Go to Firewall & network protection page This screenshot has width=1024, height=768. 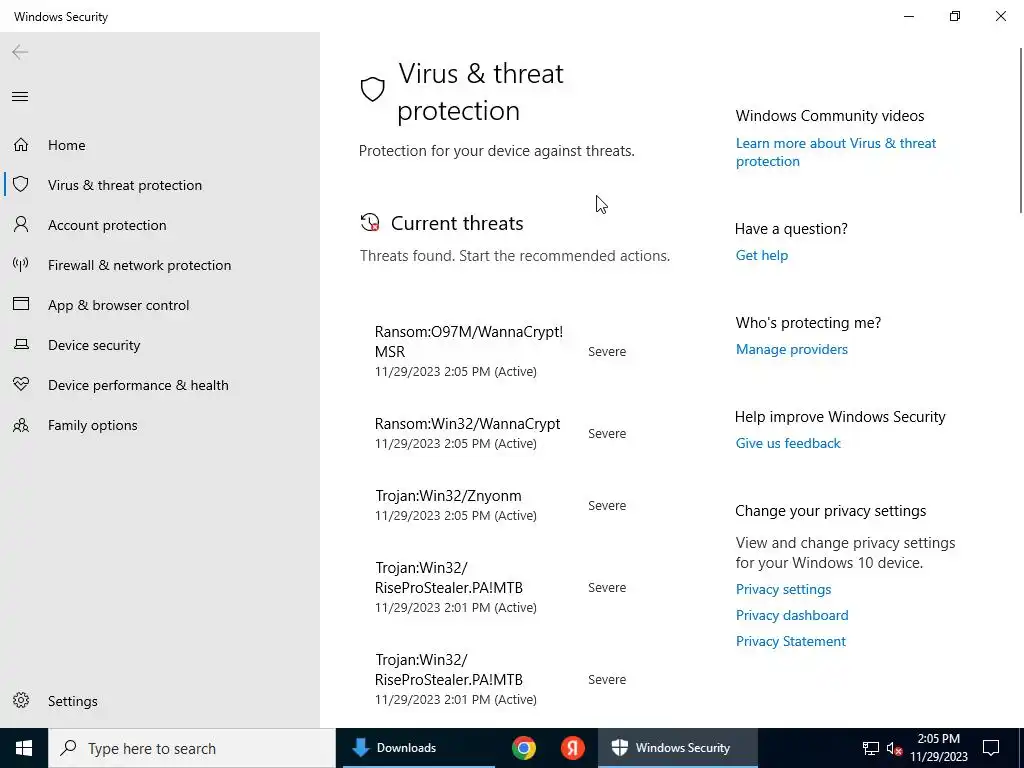(x=139, y=265)
